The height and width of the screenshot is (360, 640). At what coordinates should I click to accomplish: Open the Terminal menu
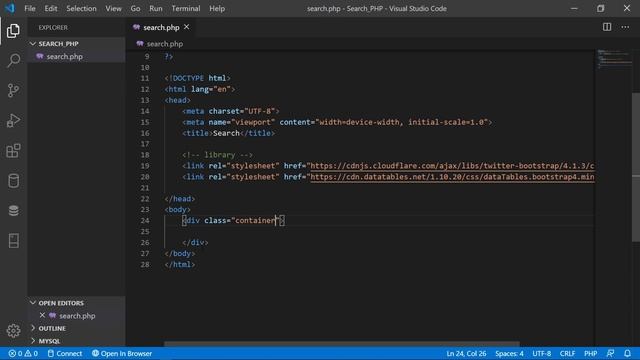pyautogui.click(x=186, y=8)
